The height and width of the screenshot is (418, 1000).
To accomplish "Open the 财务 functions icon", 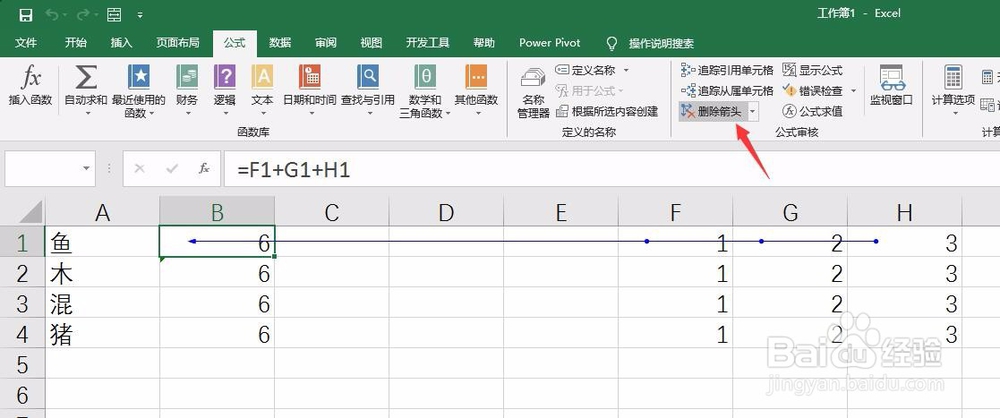I will pyautogui.click(x=188, y=77).
